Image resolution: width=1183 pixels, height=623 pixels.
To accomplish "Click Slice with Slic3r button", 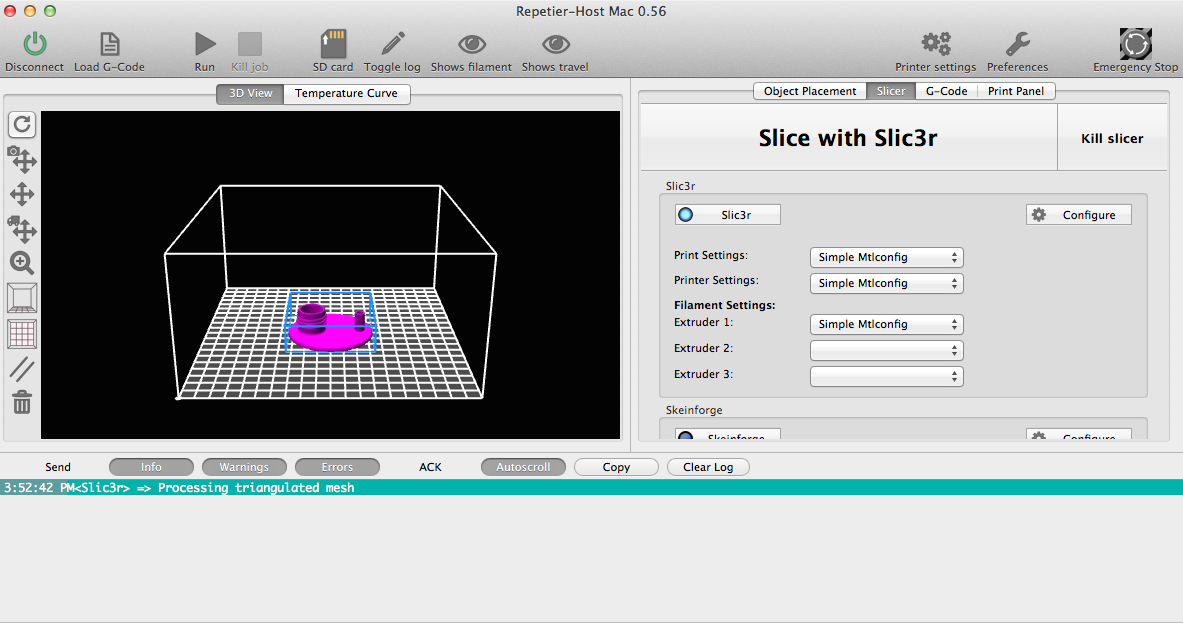I will (x=848, y=137).
